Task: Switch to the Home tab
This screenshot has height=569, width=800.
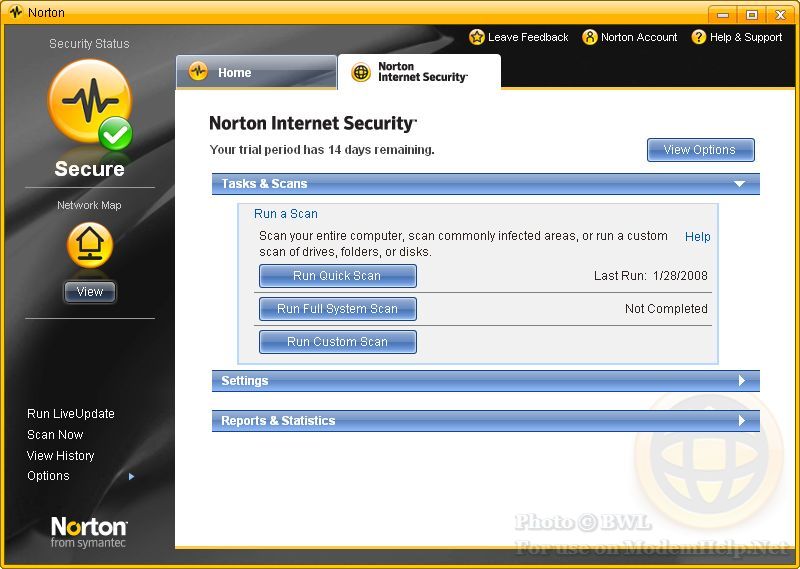Action: (256, 72)
